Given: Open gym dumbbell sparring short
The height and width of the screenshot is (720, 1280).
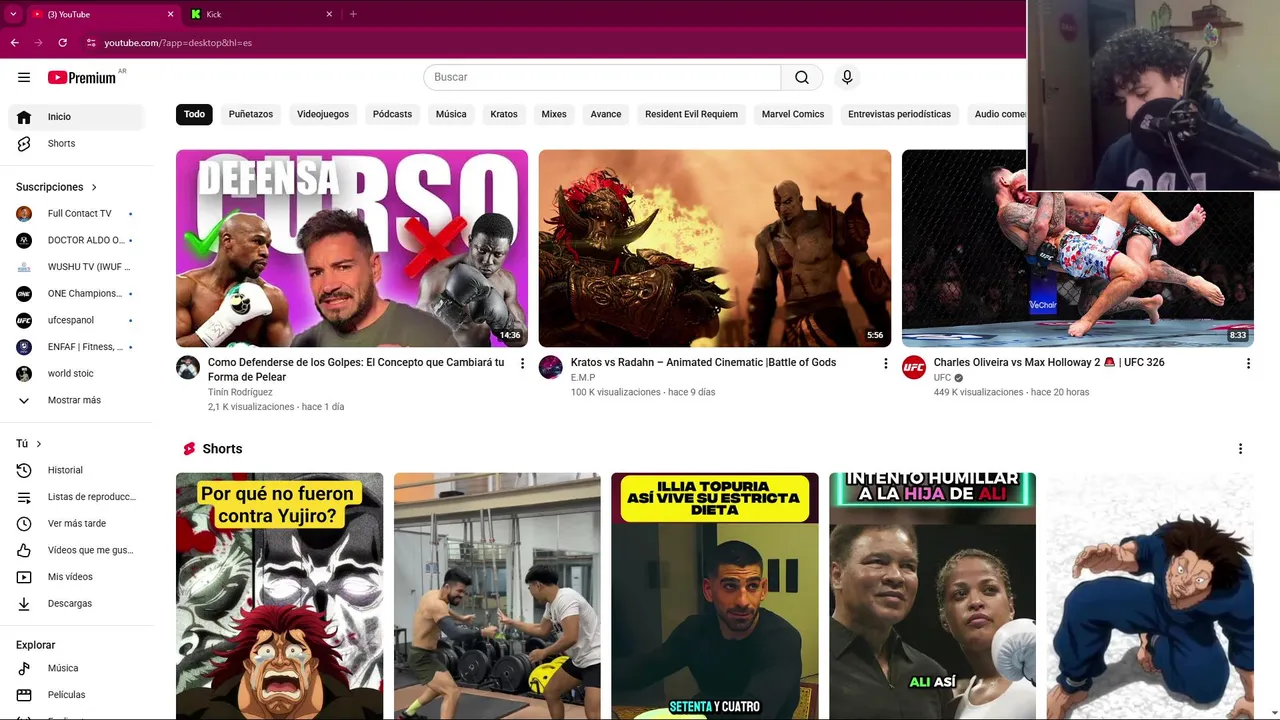Looking at the screenshot, I should click(x=497, y=596).
